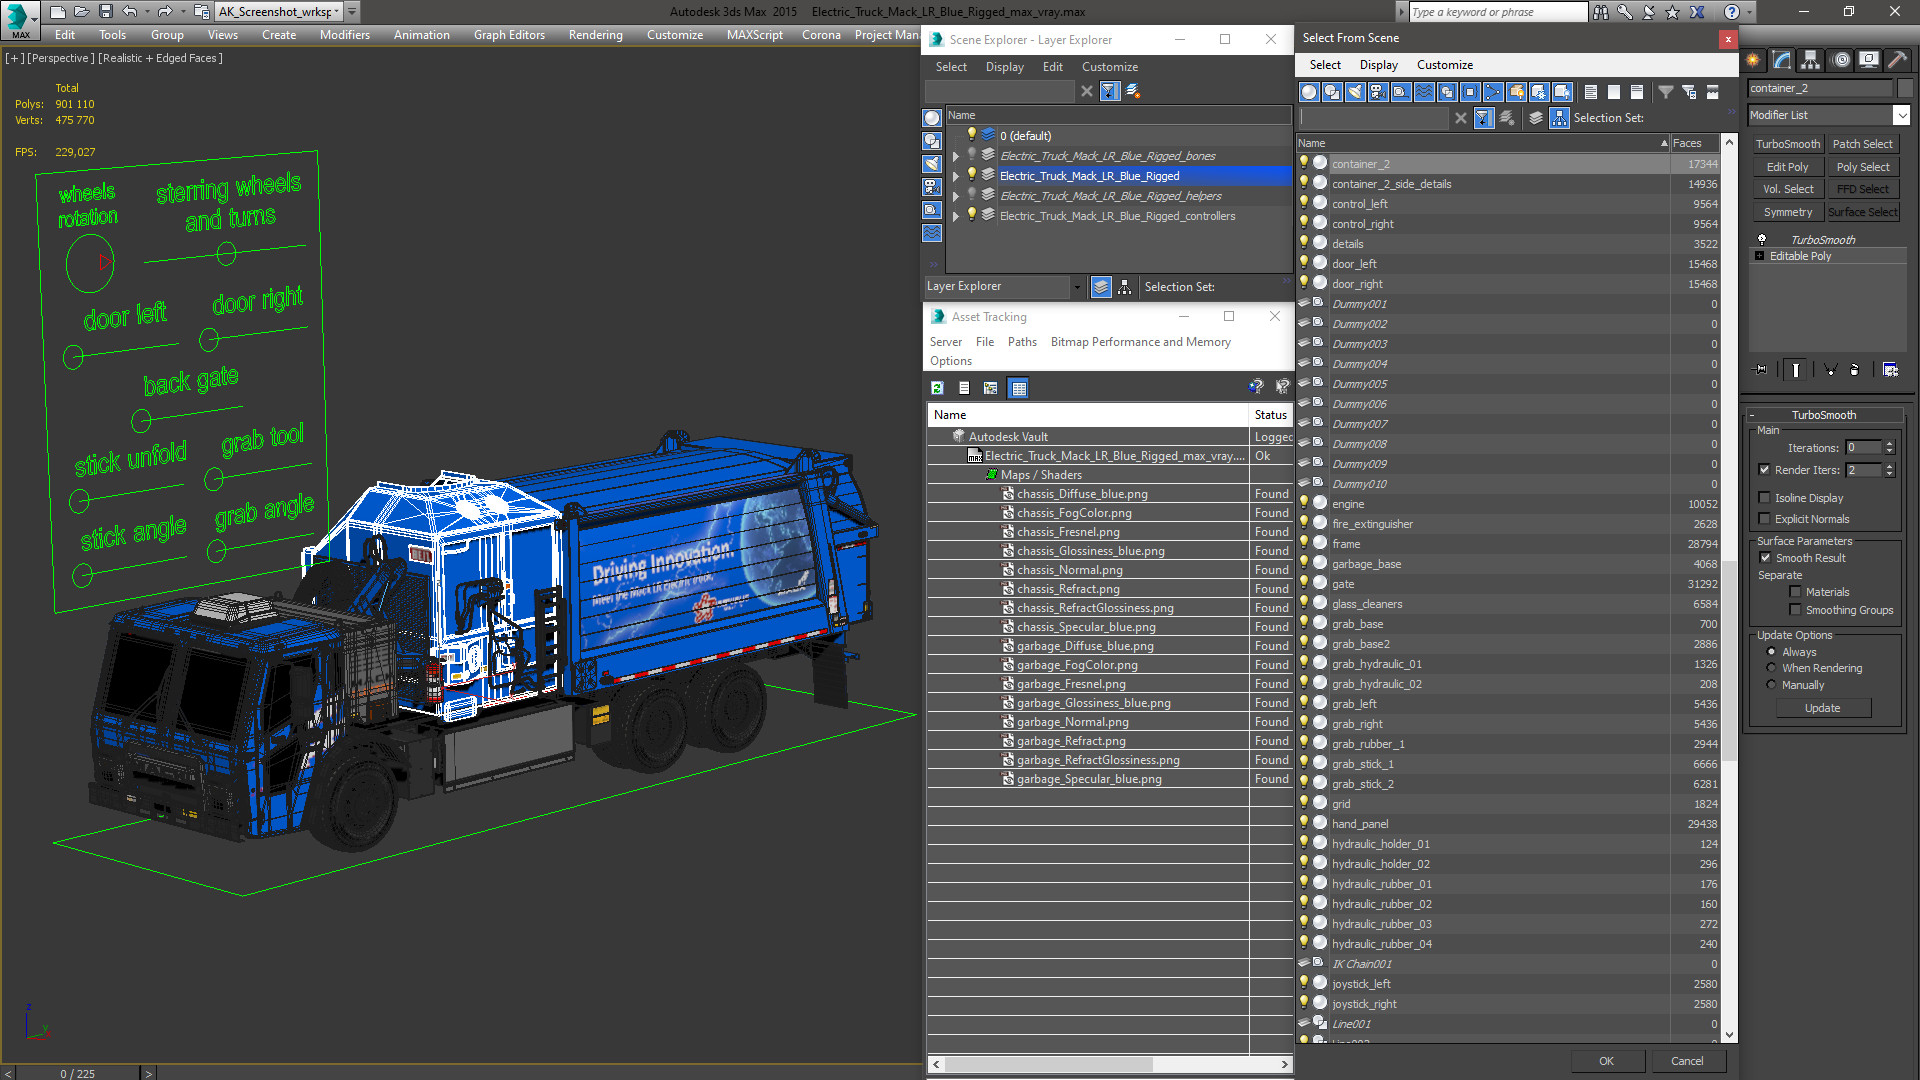Open the Utilities hammer panel tab
Viewport: 1920px width, 1080px height.
coord(1897,60)
